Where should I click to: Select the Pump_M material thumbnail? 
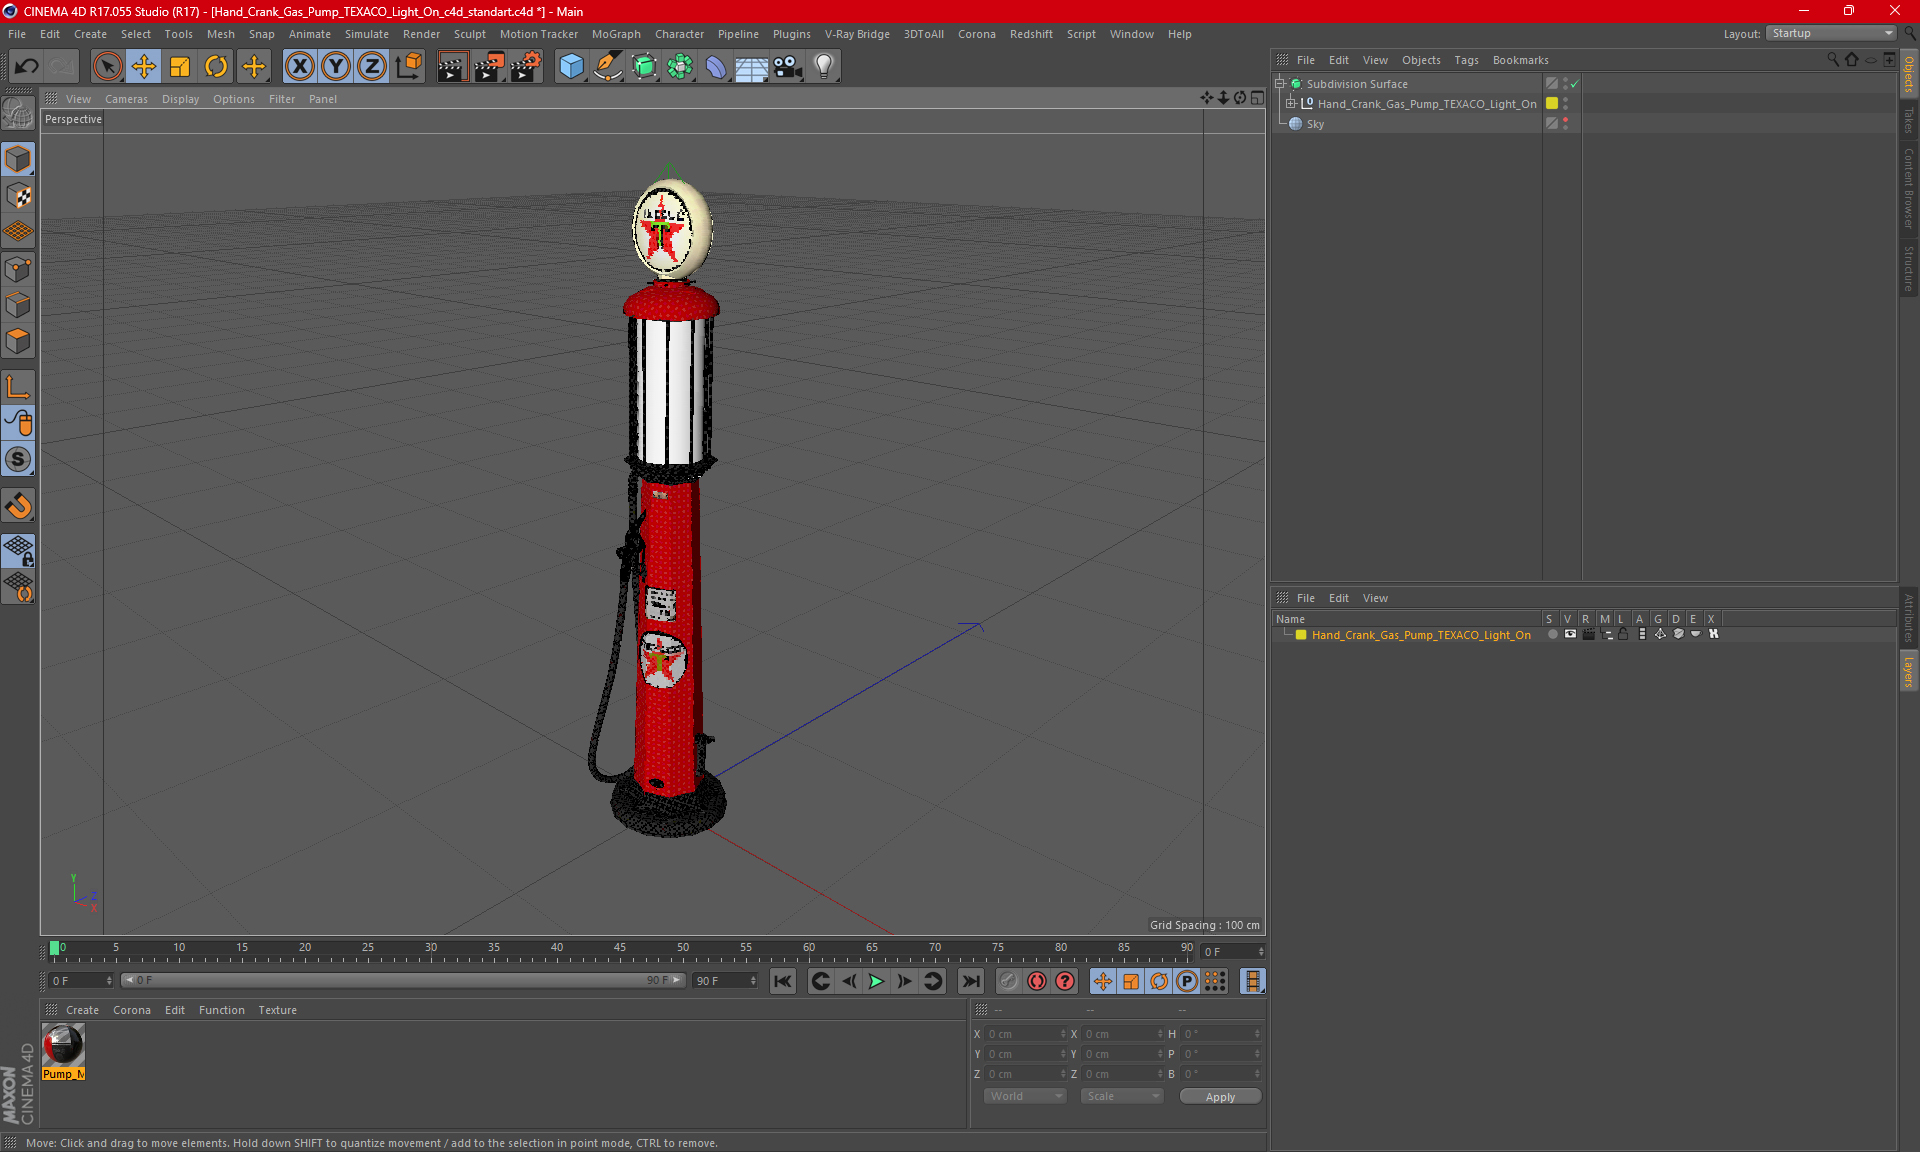63,1045
